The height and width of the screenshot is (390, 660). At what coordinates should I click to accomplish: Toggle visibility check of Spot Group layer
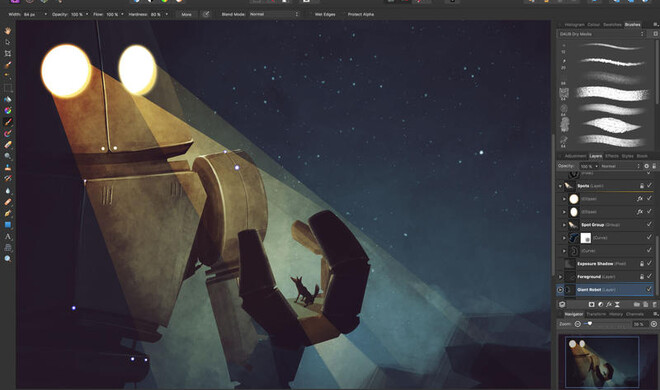pos(649,225)
